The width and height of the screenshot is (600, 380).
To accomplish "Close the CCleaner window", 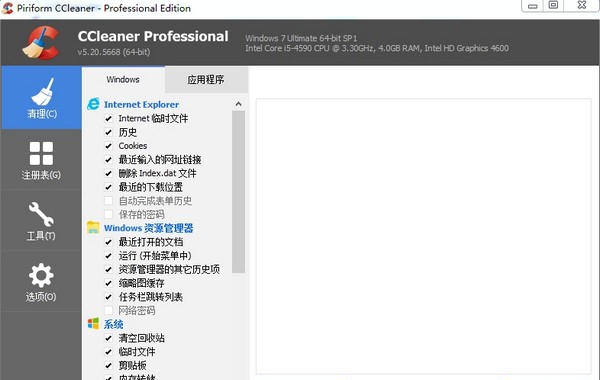I will pyautogui.click(x=582, y=5).
